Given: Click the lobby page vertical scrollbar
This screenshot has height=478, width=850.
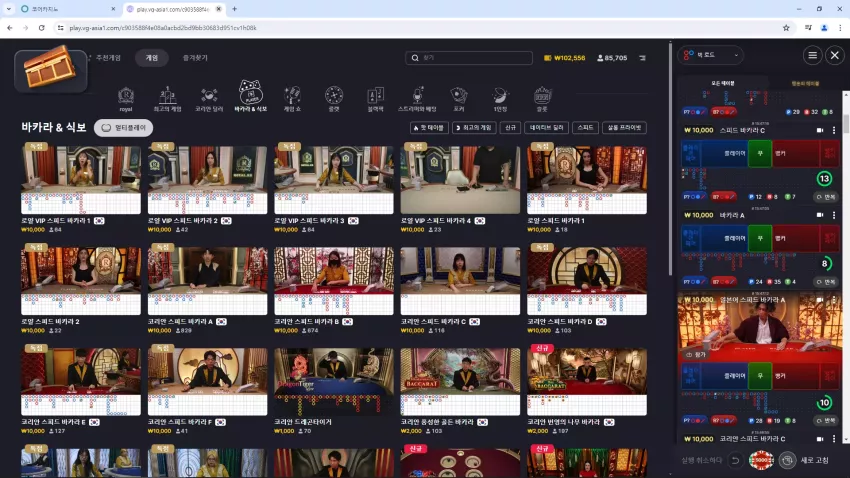Looking at the screenshot, I should (671, 157).
